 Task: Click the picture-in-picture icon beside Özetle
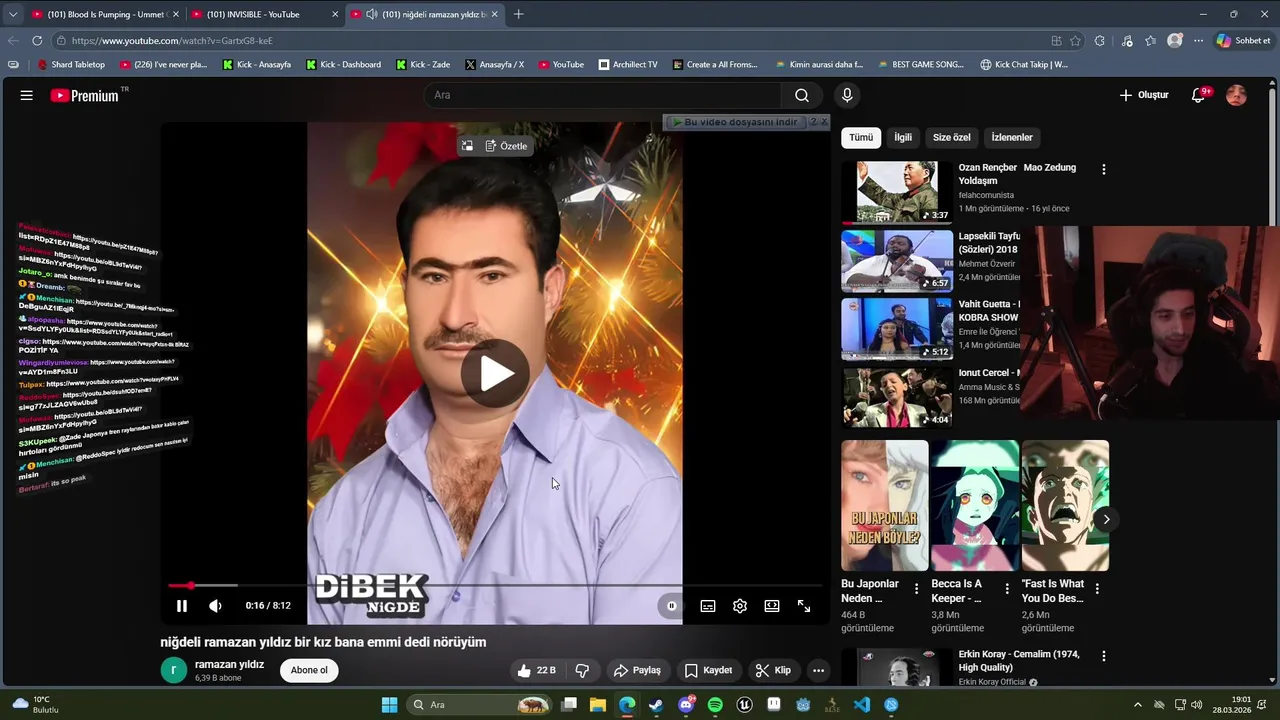pyautogui.click(x=467, y=146)
